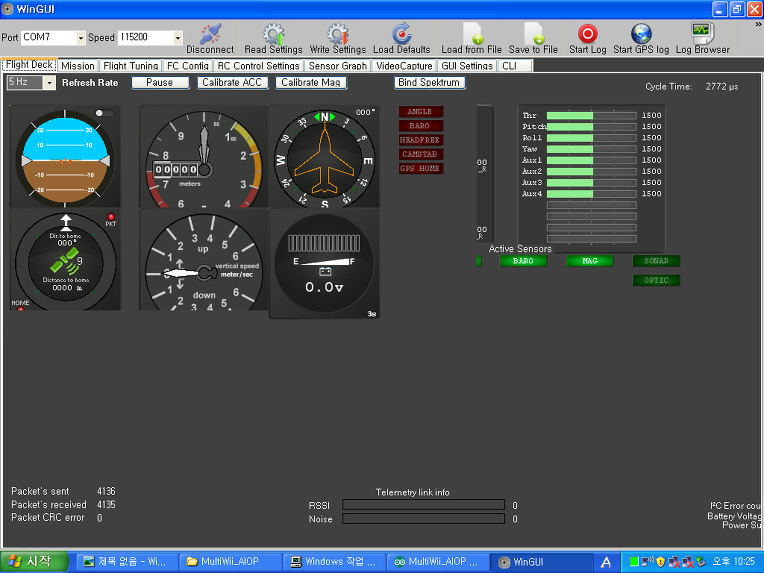Open the Log Browser
The width and height of the screenshot is (764, 573).
702,34
